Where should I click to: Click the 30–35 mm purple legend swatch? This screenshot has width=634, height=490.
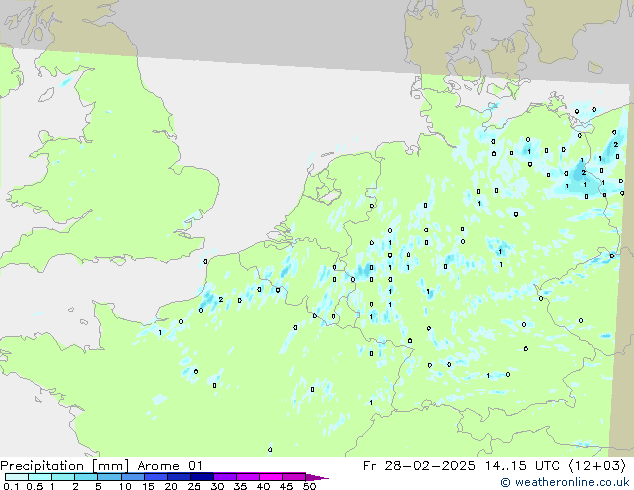pyautogui.click(x=224, y=477)
